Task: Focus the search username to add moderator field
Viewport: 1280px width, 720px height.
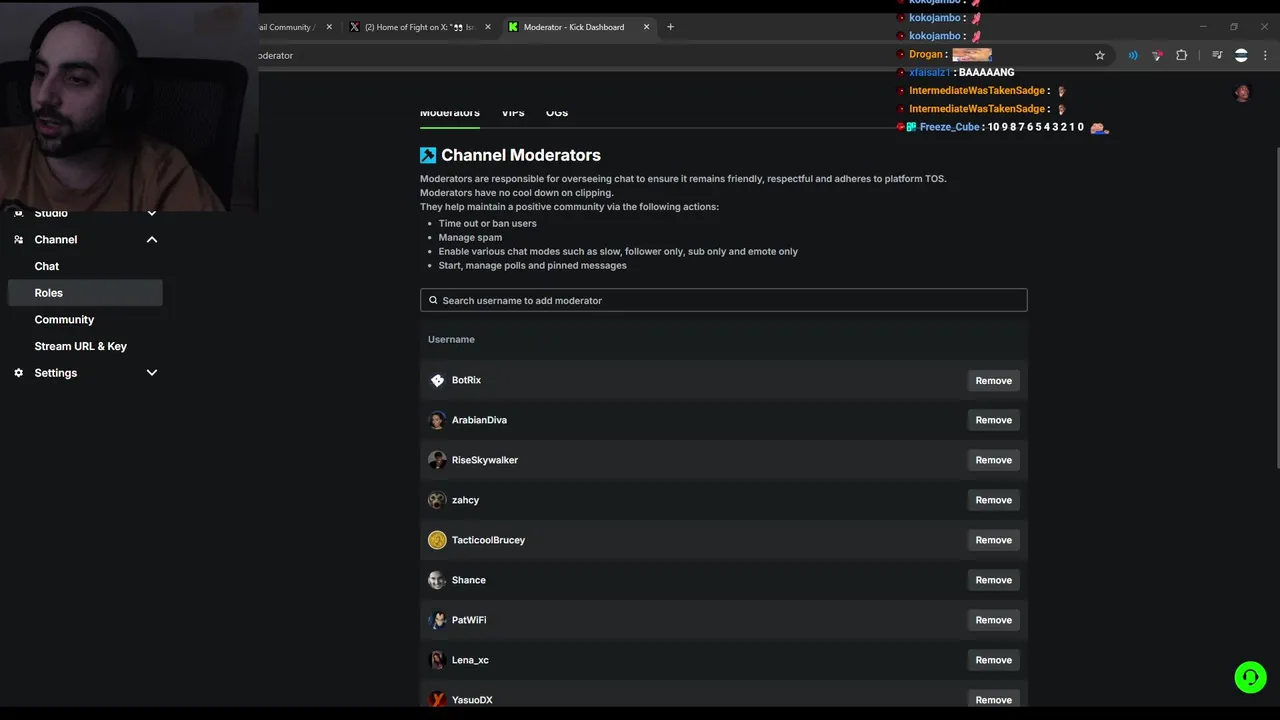Action: click(724, 300)
